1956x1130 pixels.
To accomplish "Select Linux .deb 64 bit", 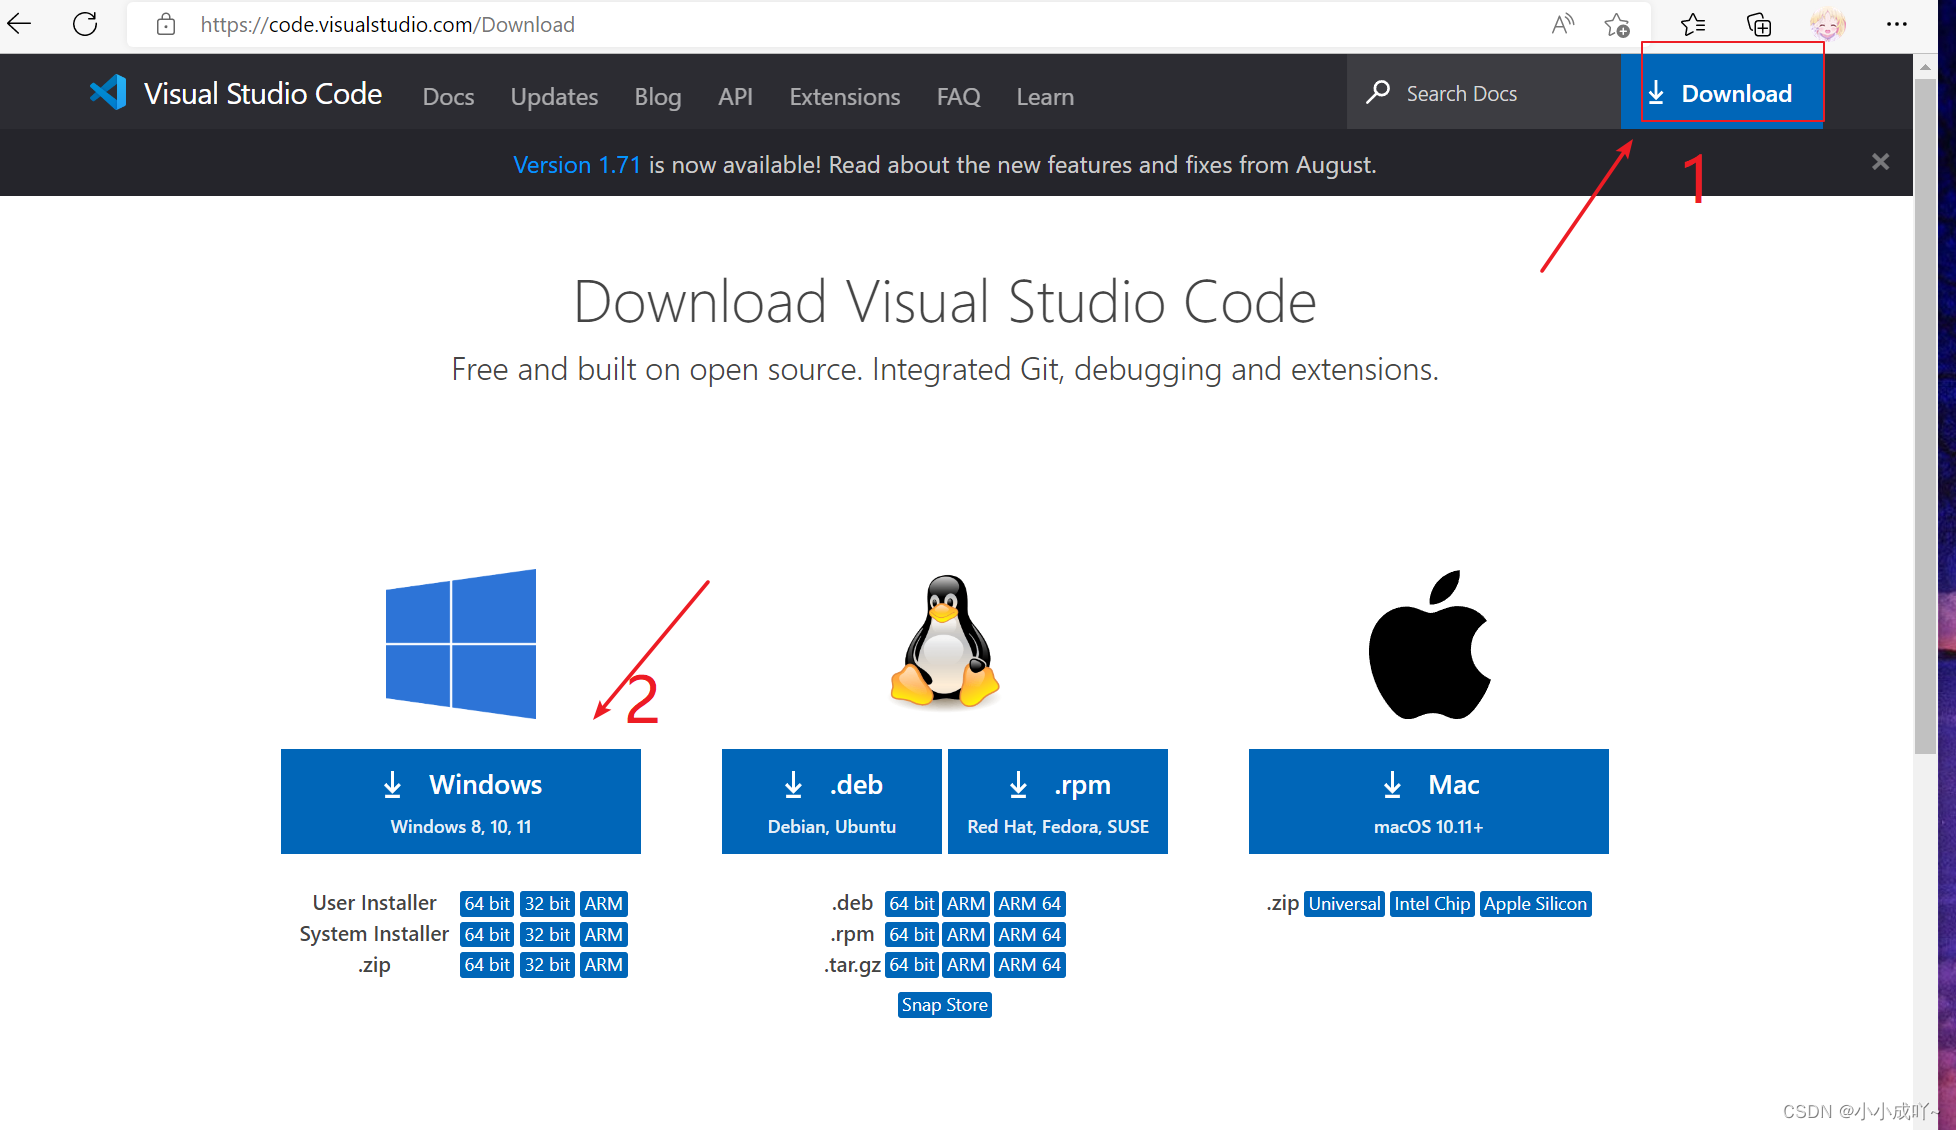I will click(x=912, y=904).
